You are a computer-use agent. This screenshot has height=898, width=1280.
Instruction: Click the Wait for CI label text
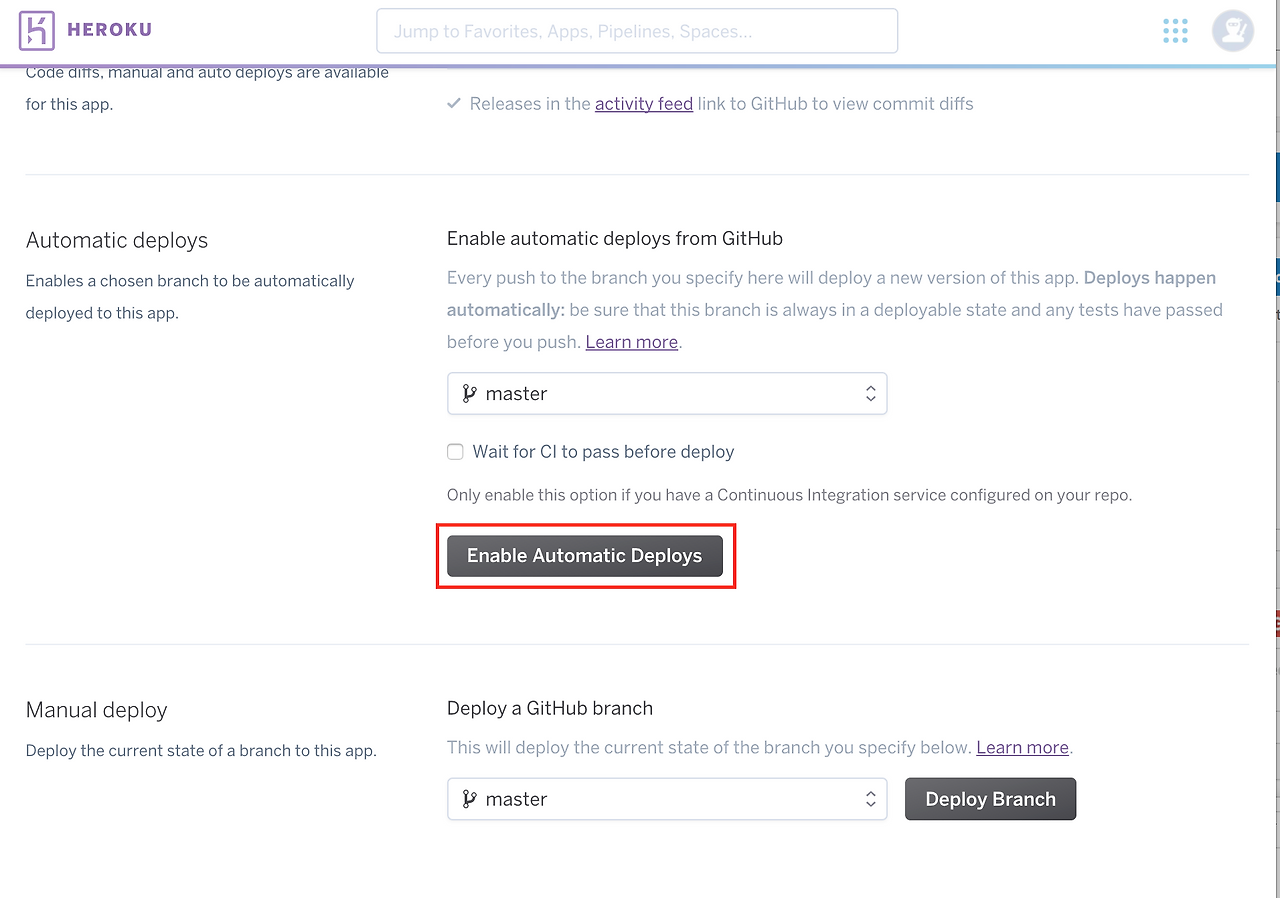click(603, 452)
